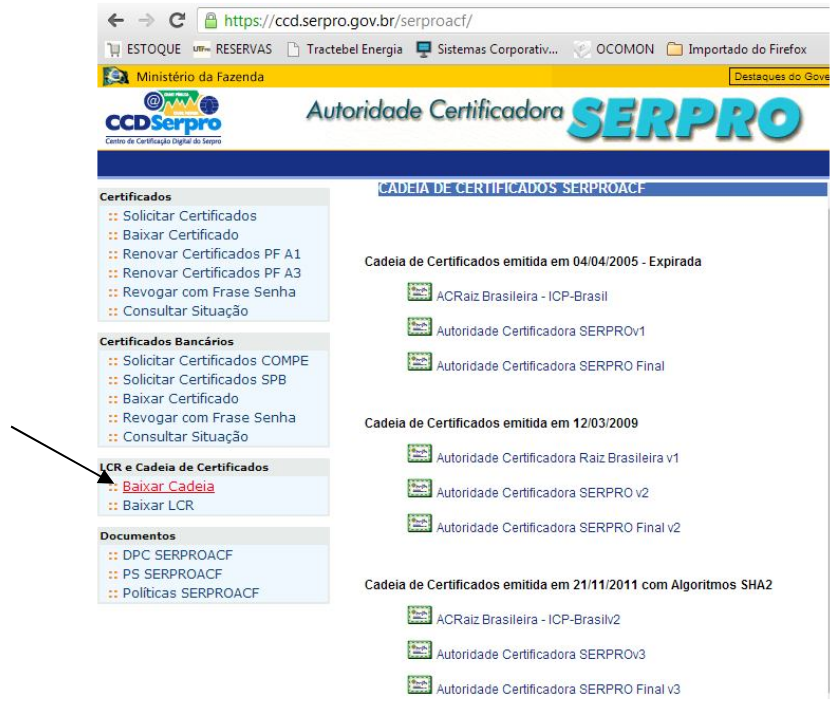Click the certificate icon beside ACRaiz Brasileira - ICP-Brasil
Image resolution: width=837 pixels, height=718 pixels.
coord(420,292)
